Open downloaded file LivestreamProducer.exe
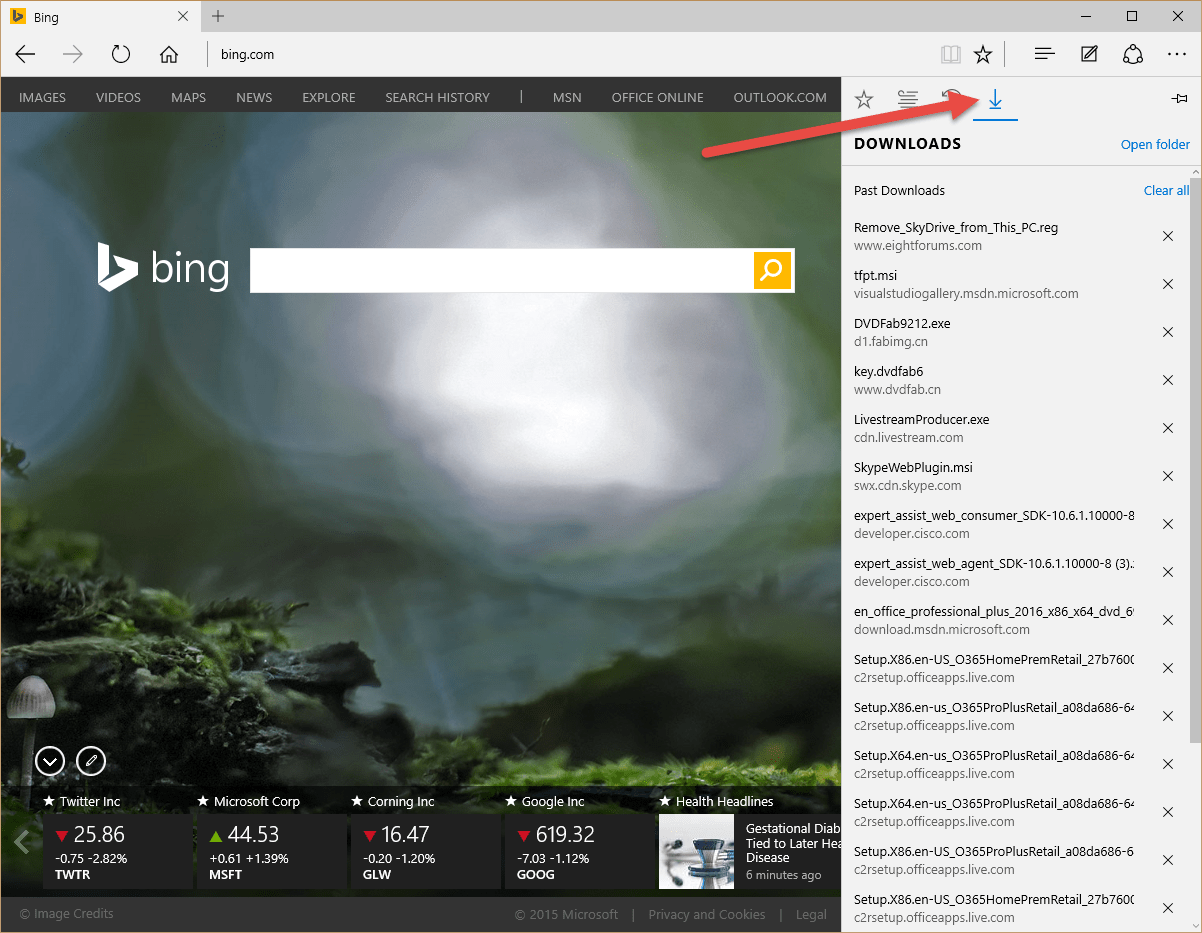Screen dimensions: 1202x933 coord(921,419)
